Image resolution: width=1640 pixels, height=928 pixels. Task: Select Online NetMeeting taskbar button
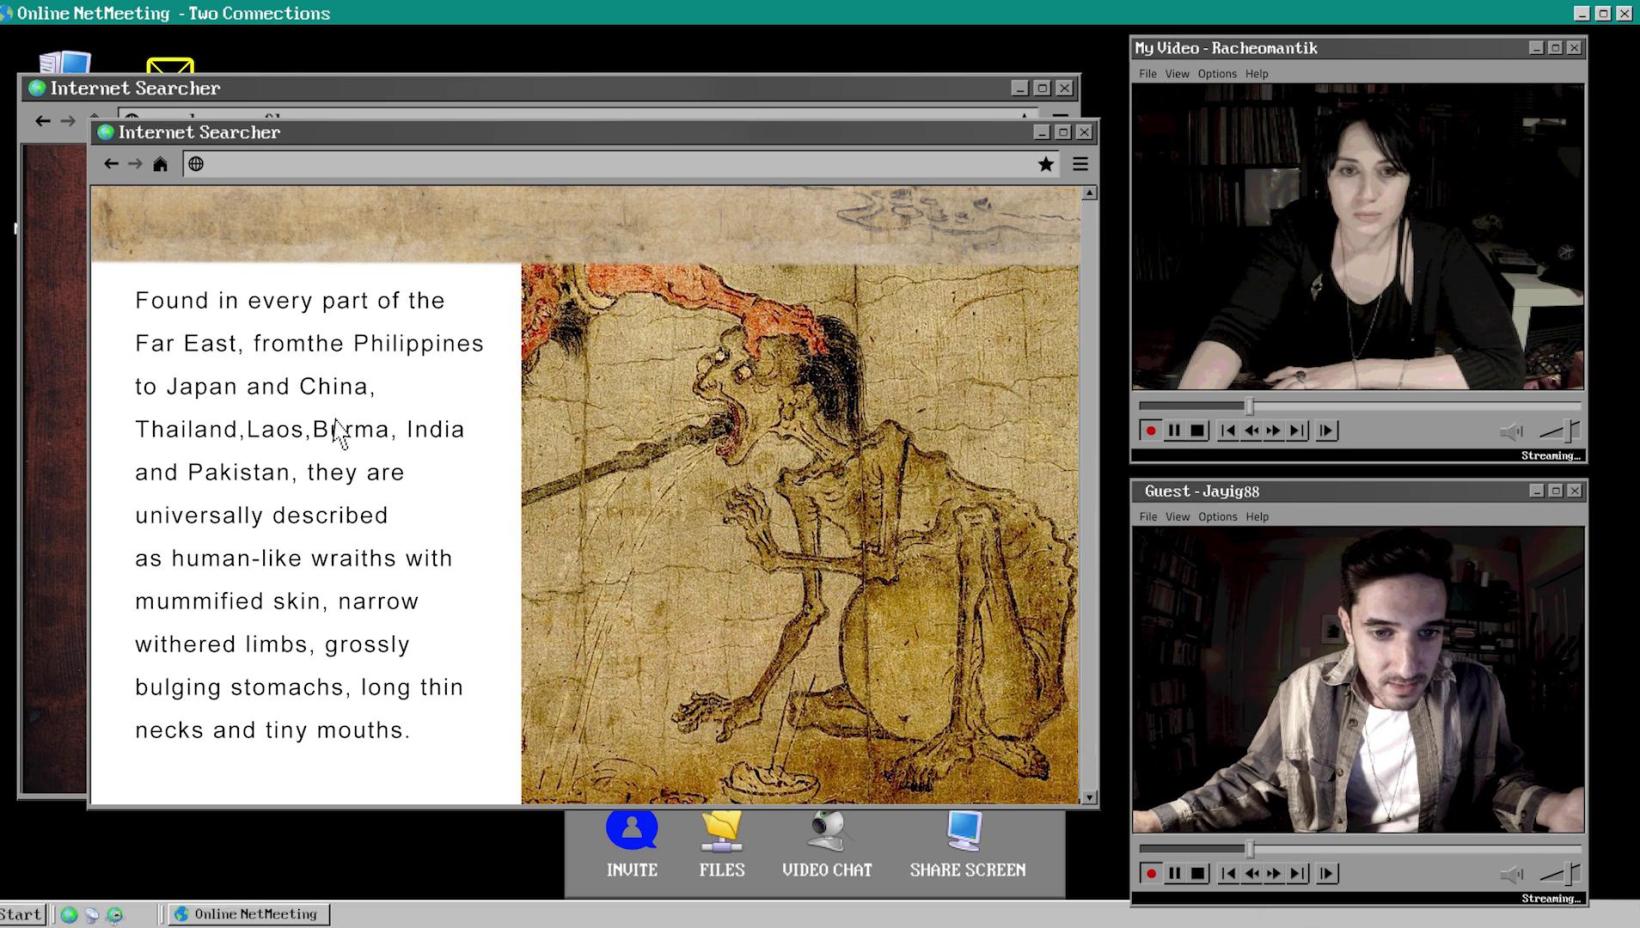pos(247,914)
